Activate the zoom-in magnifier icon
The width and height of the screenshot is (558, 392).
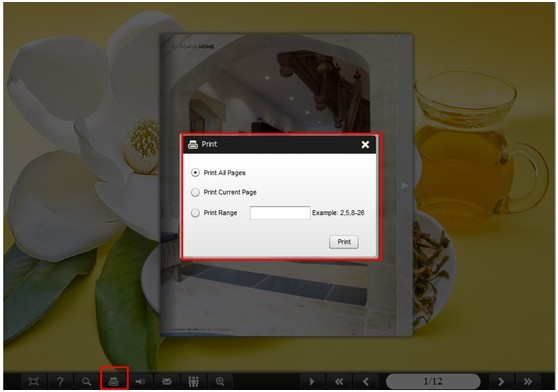pyautogui.click(x=220, y=381)
